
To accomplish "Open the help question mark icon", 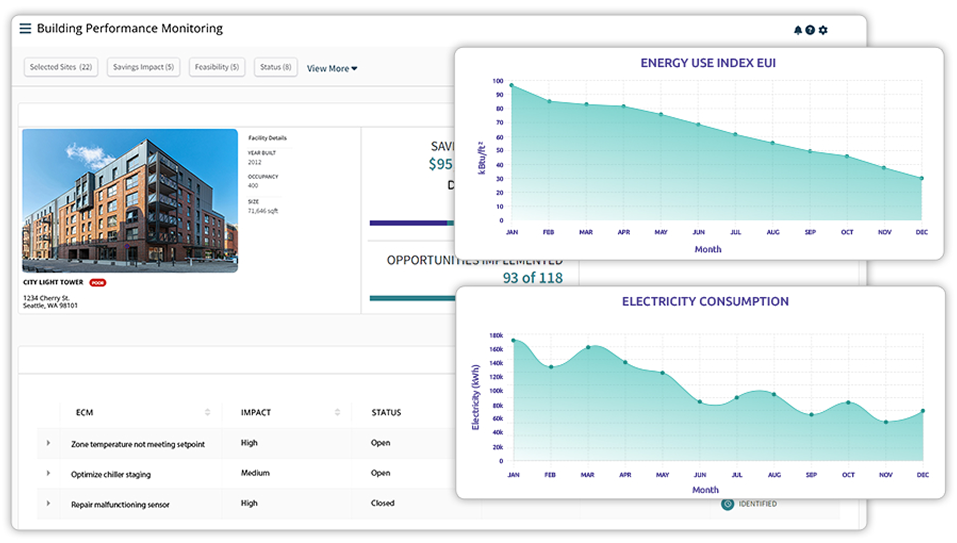I will (810, 30).
